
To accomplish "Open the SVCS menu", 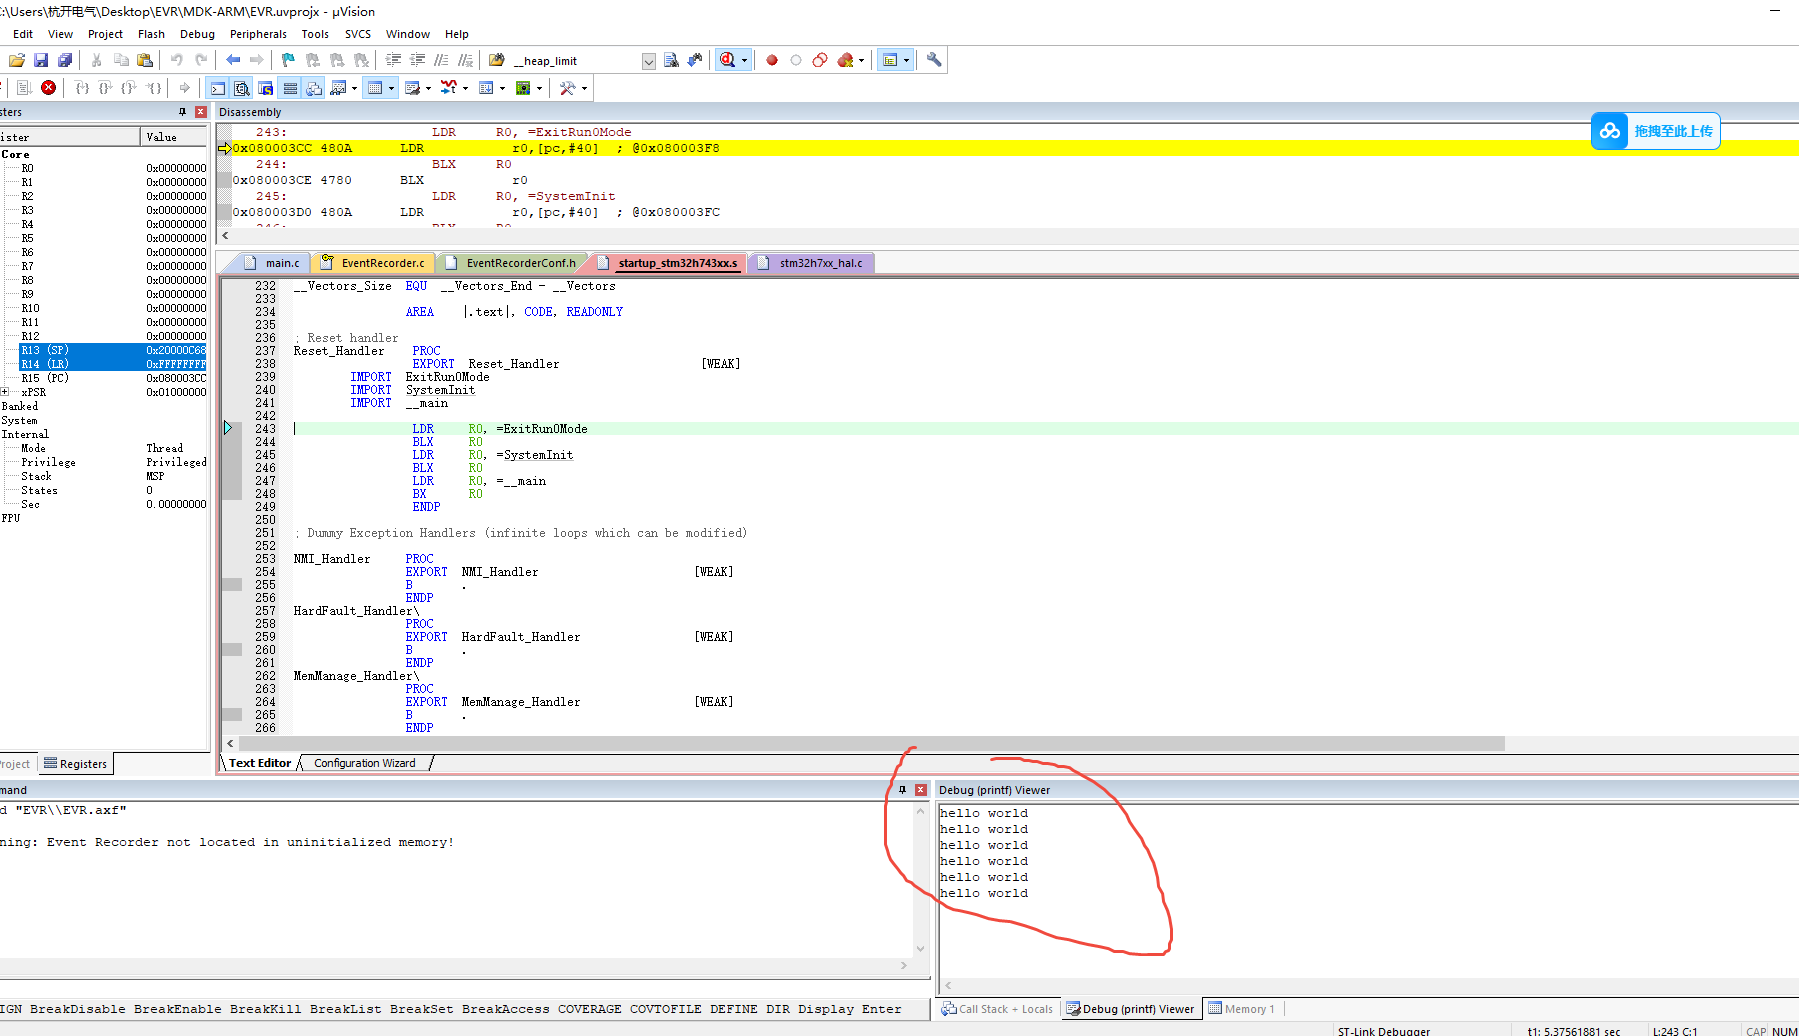I will (357, 34).
